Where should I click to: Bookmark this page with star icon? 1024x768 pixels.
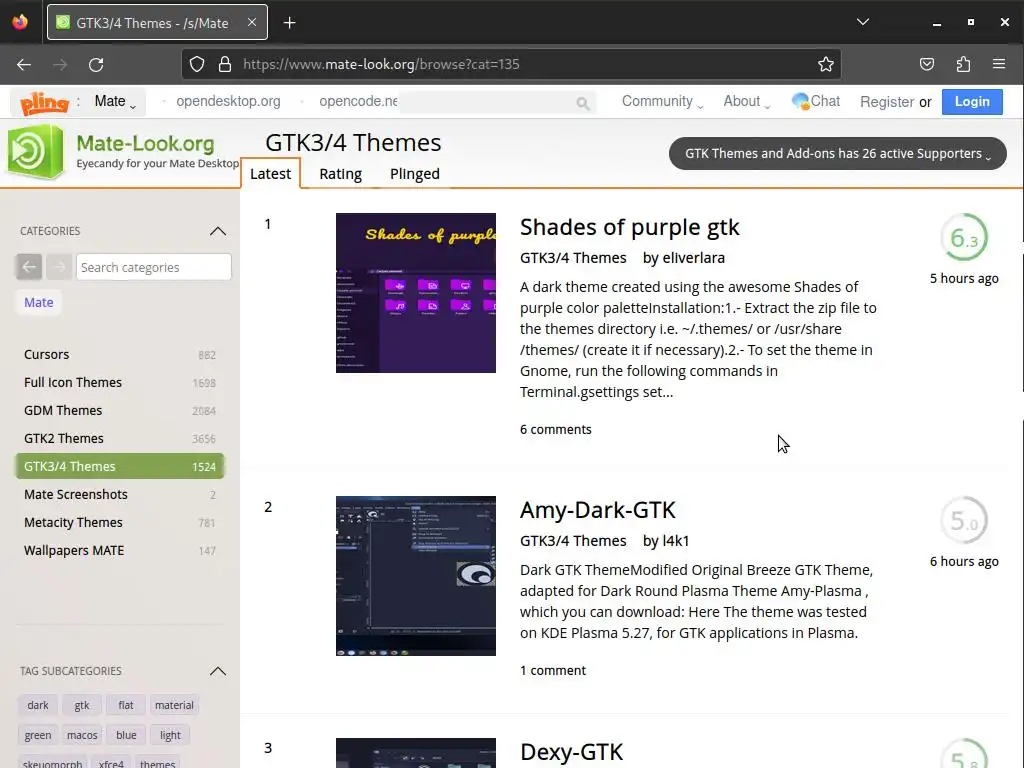point(825,64)
